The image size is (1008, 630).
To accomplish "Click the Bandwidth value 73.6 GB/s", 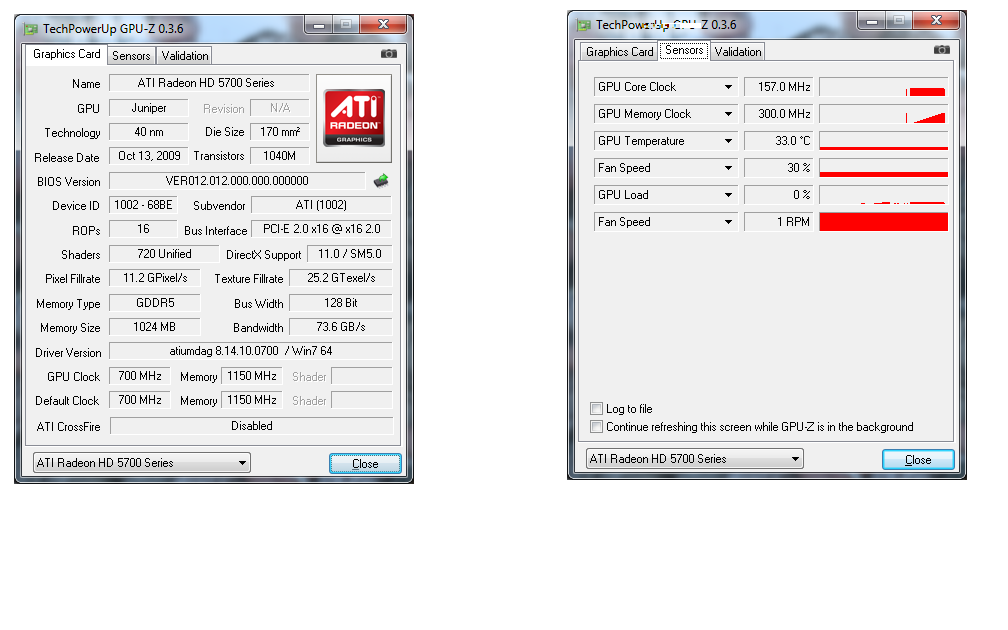I will [x=341, y=327].
